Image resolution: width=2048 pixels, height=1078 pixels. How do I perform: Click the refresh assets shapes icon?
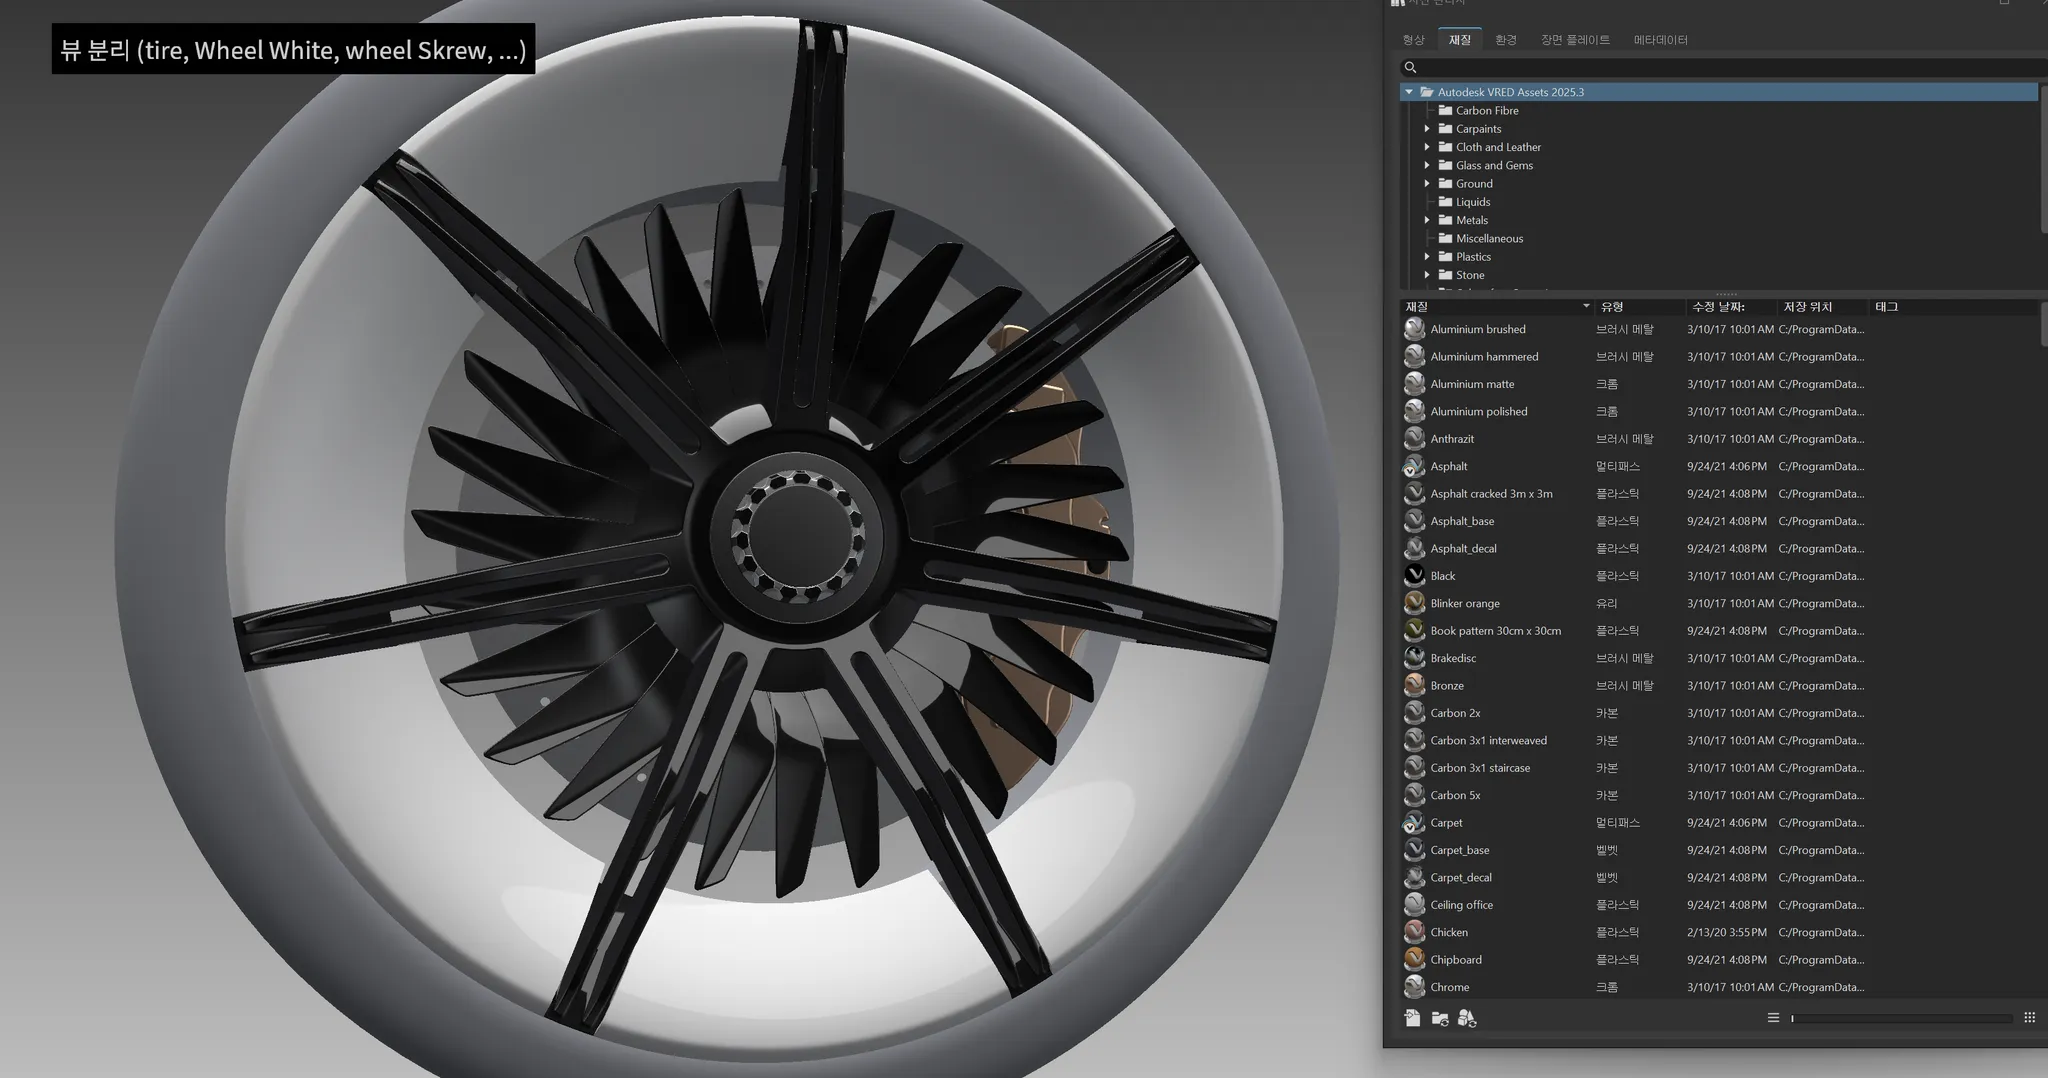pos(1467,1018)
